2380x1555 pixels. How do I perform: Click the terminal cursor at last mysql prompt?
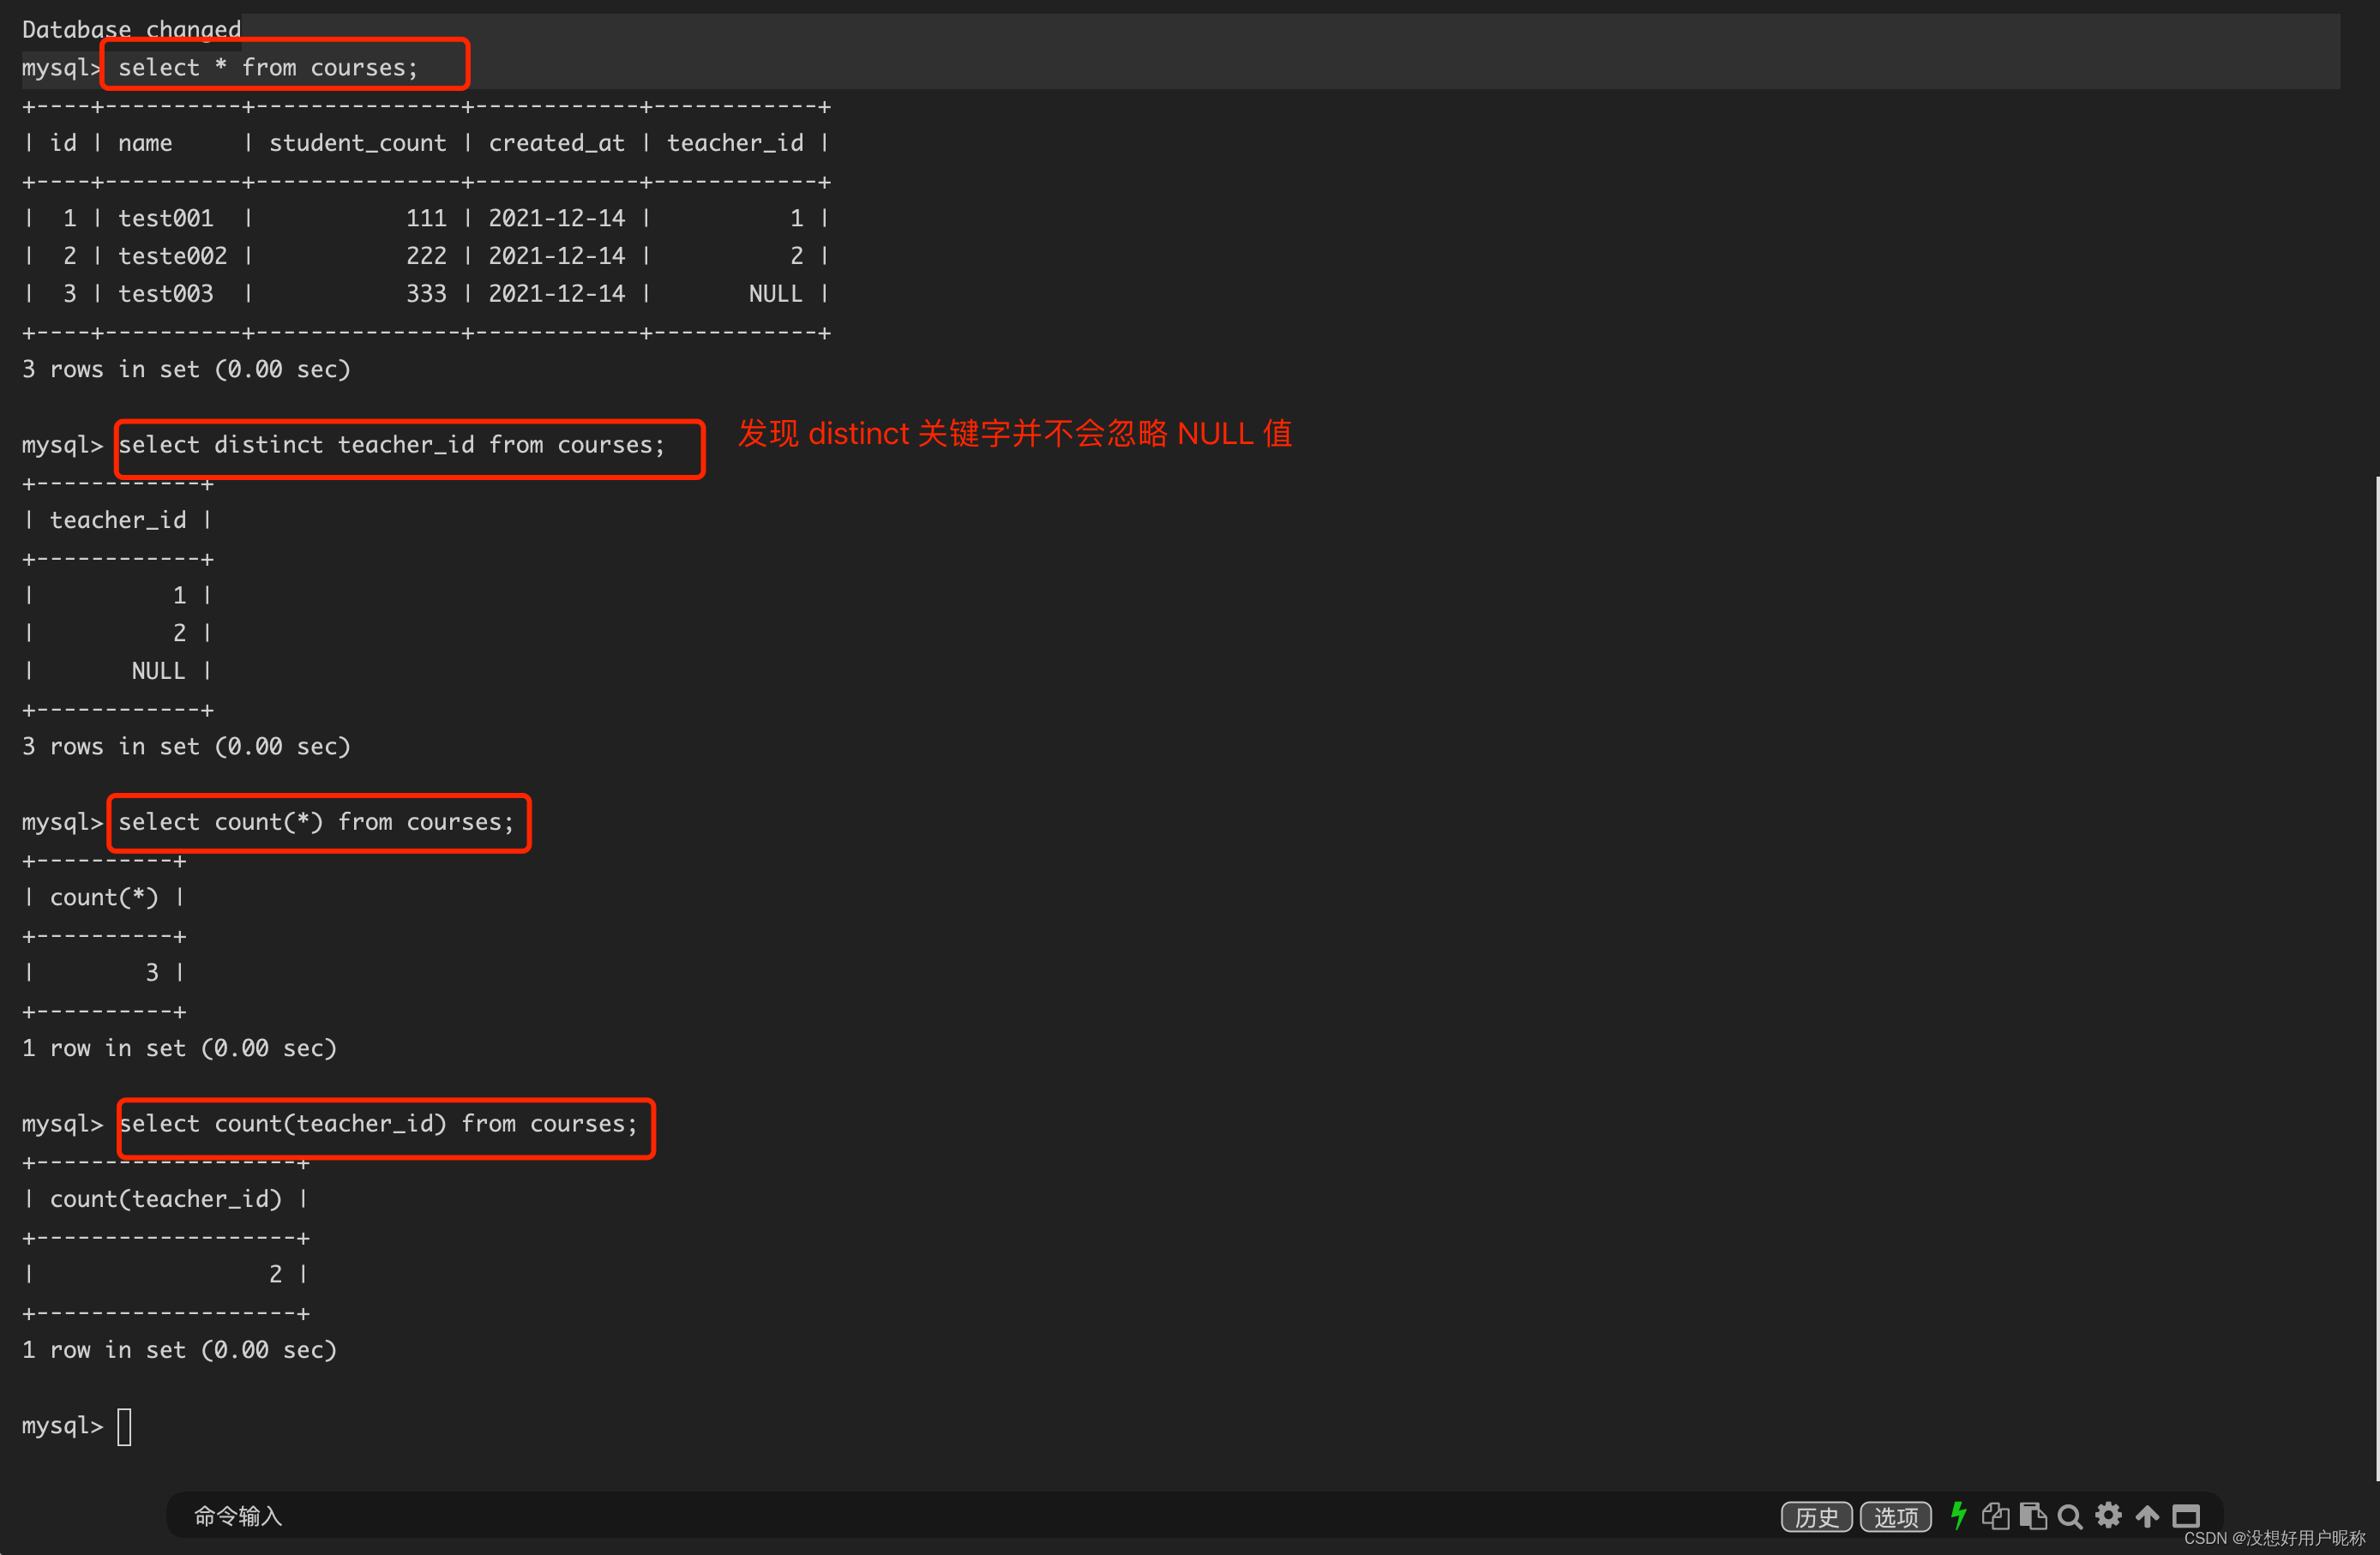coord(124,1426)
